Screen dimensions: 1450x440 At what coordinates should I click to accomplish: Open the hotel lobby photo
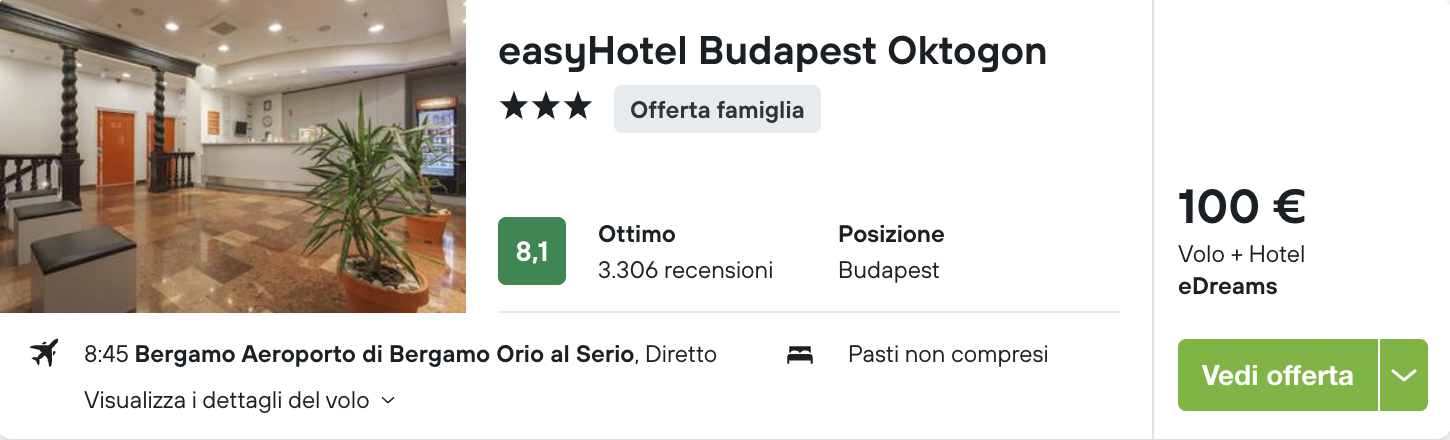[233, 156]
